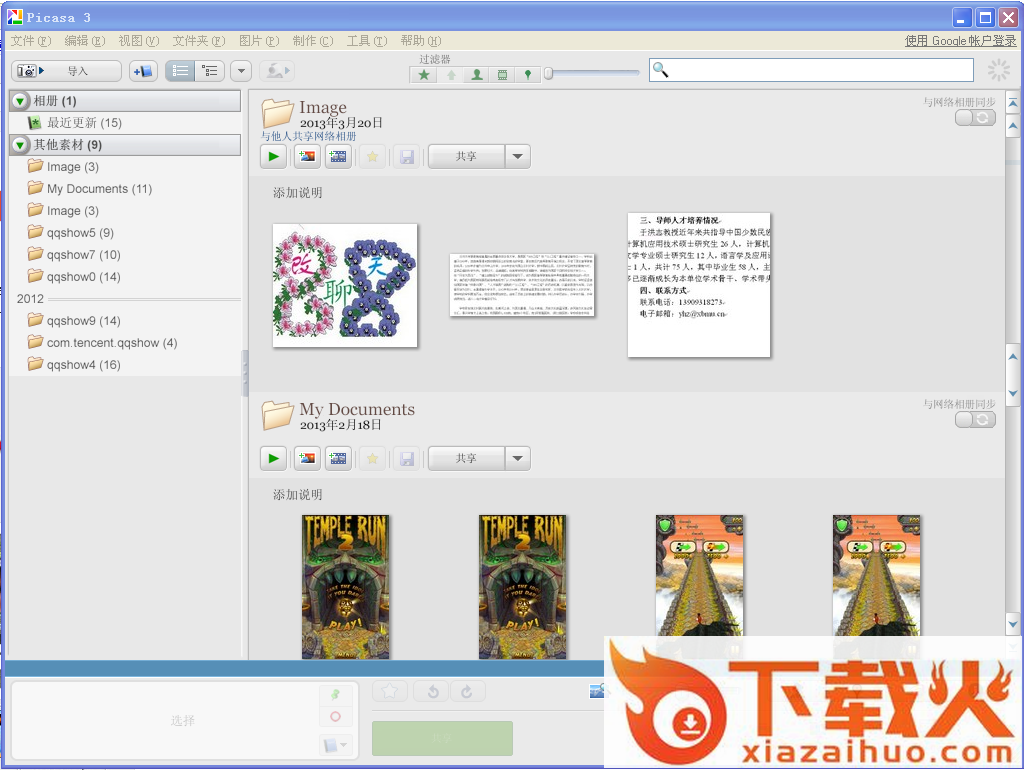Image resolution: width=1024 pixels, height=770 pixels.
Task: Click the 导入 import button
Action: [66, 71]
